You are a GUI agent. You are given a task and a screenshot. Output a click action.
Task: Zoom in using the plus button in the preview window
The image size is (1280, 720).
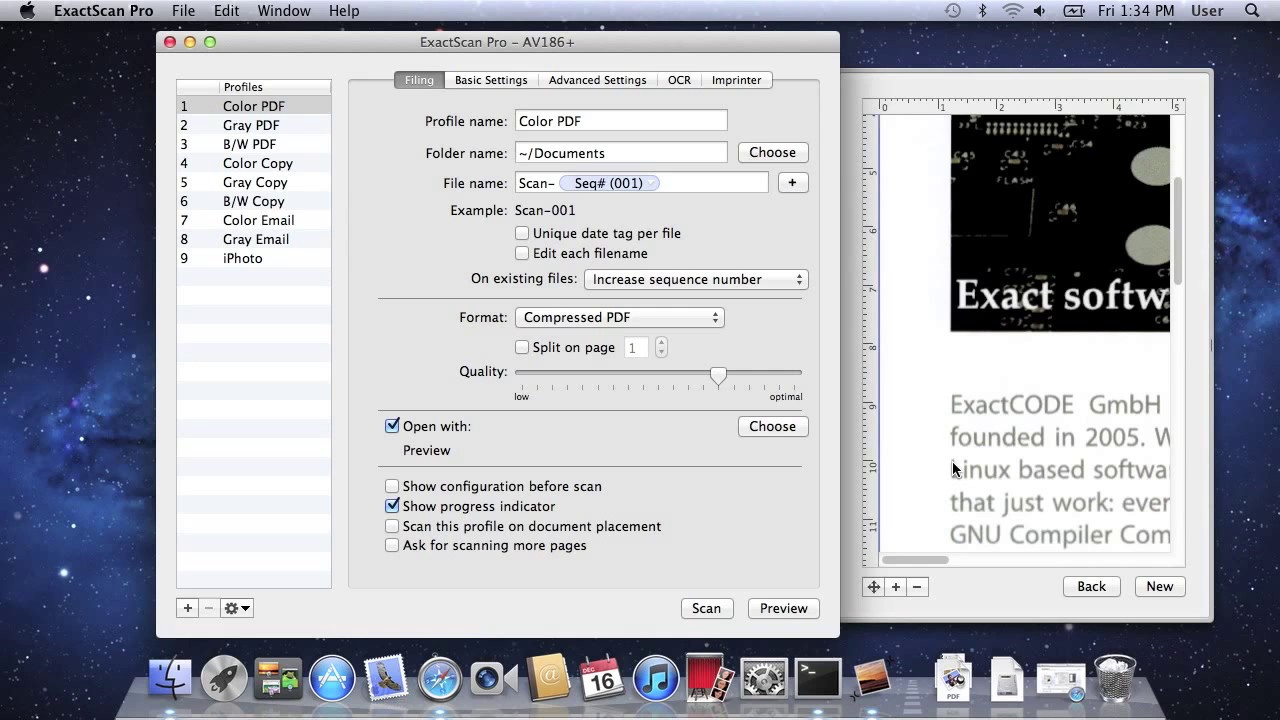click(896, 587)
